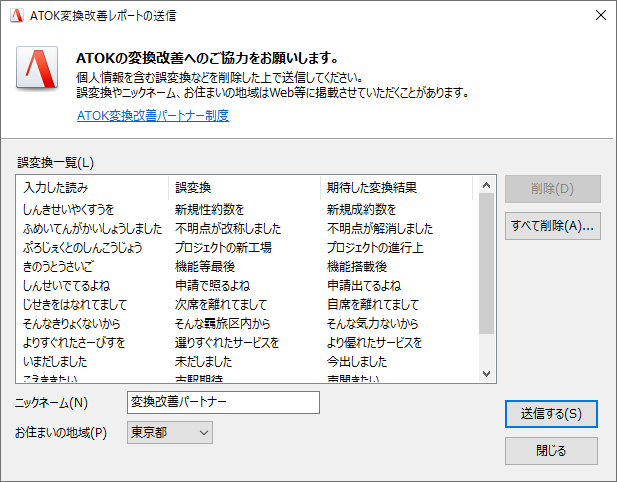This screenshot has height=482, width=617.
Task: Select the row そんなきりょくないから
Action: [247, 323]
